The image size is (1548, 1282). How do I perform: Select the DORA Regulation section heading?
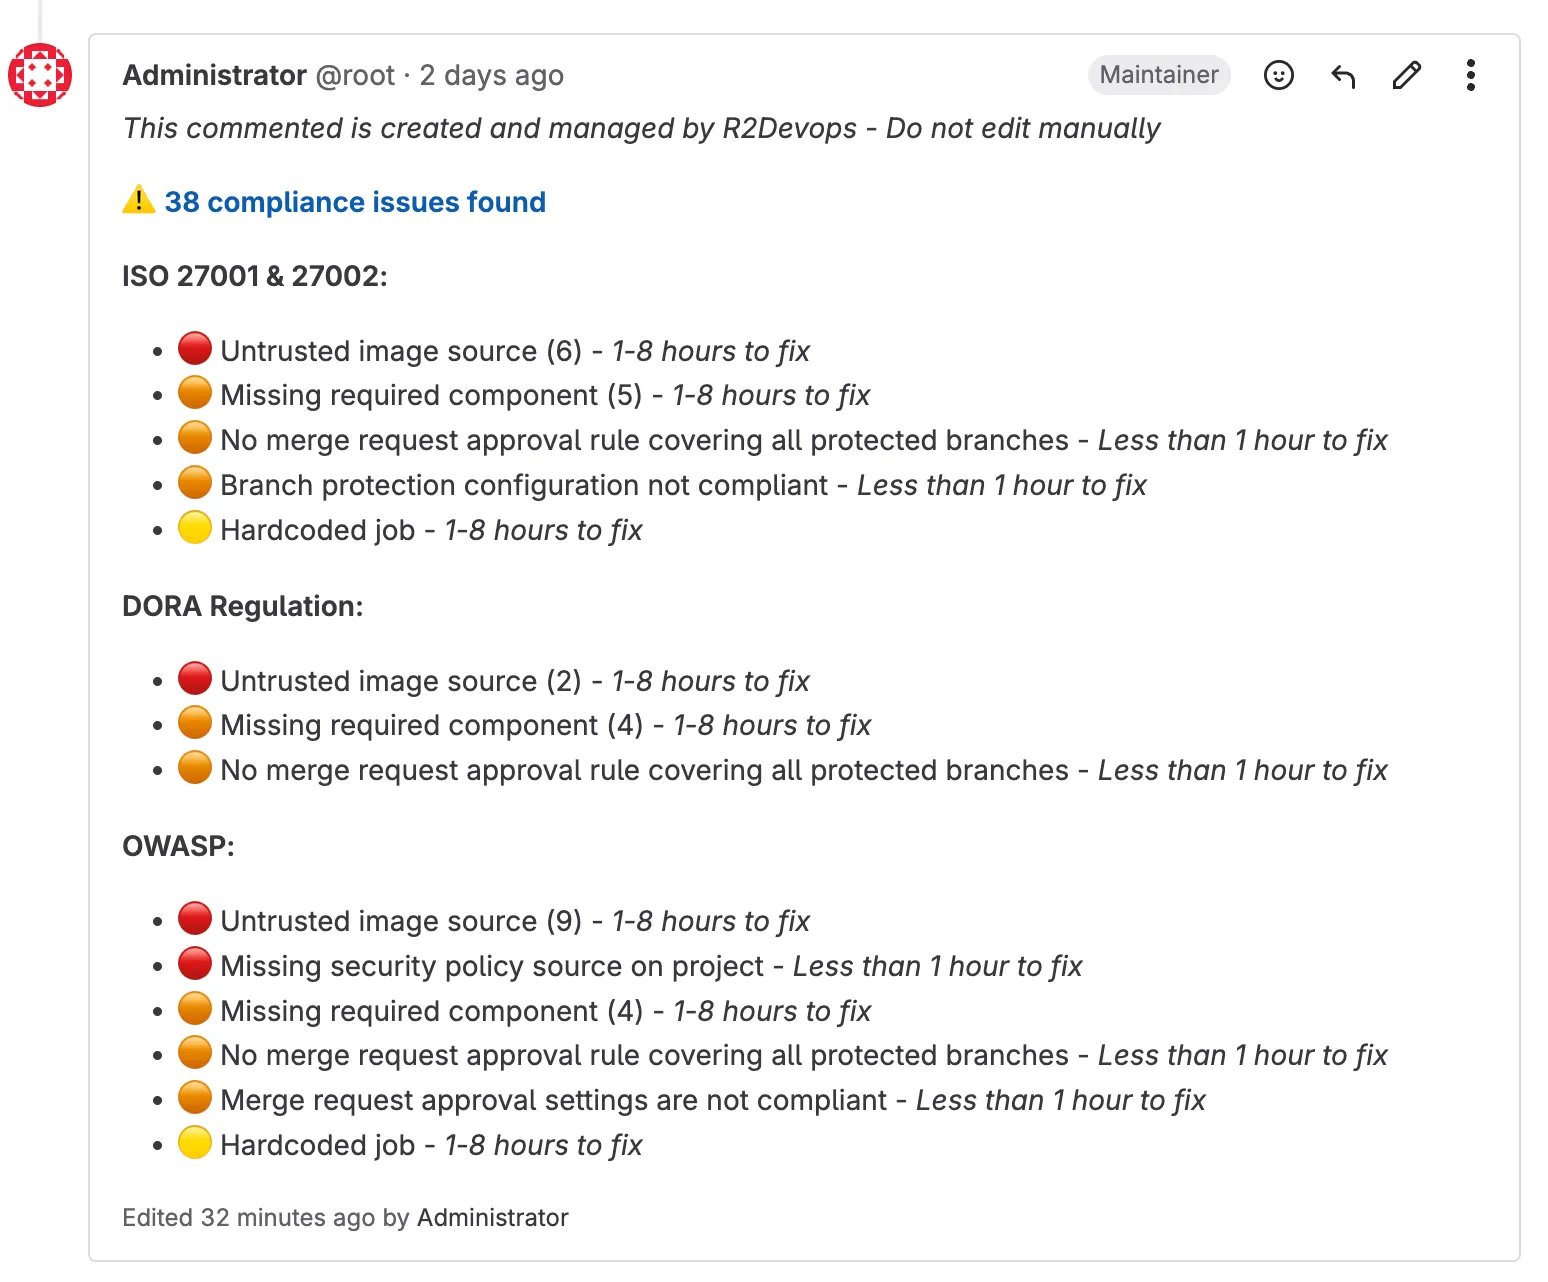pyautogui.click(x=243, y=606)
